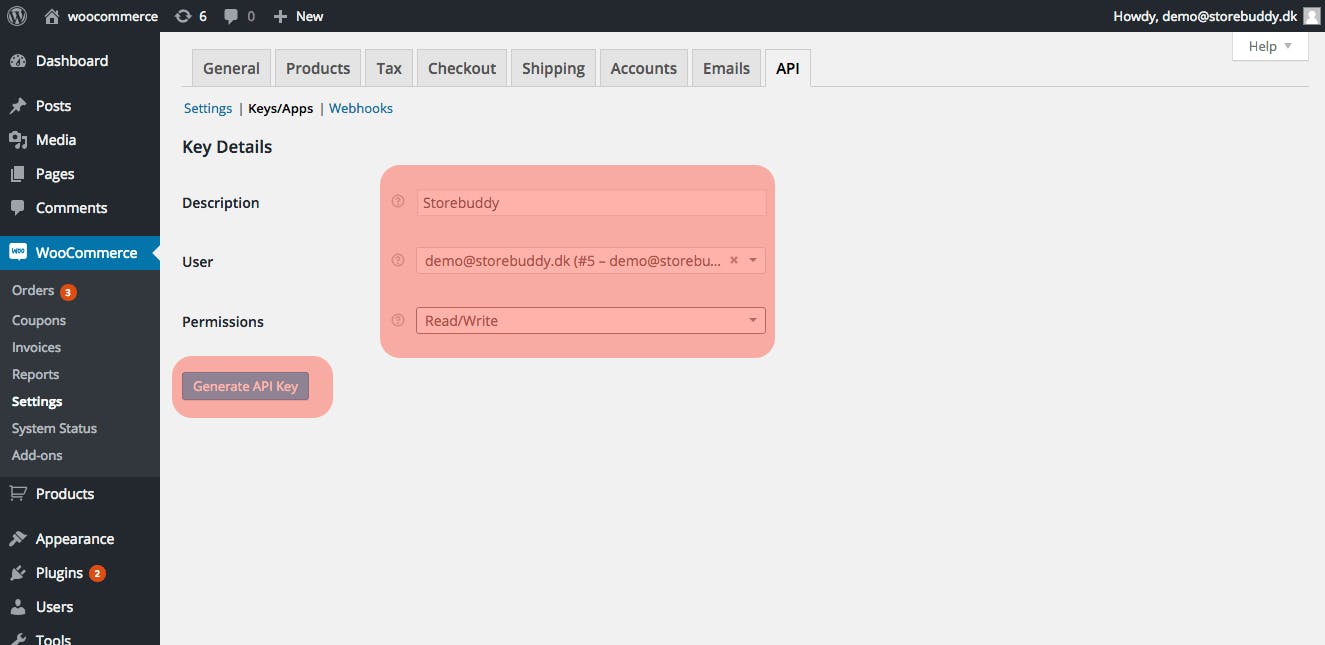Click the Description input field
The height and width of the screenshot is (645, 1325).
591,202
